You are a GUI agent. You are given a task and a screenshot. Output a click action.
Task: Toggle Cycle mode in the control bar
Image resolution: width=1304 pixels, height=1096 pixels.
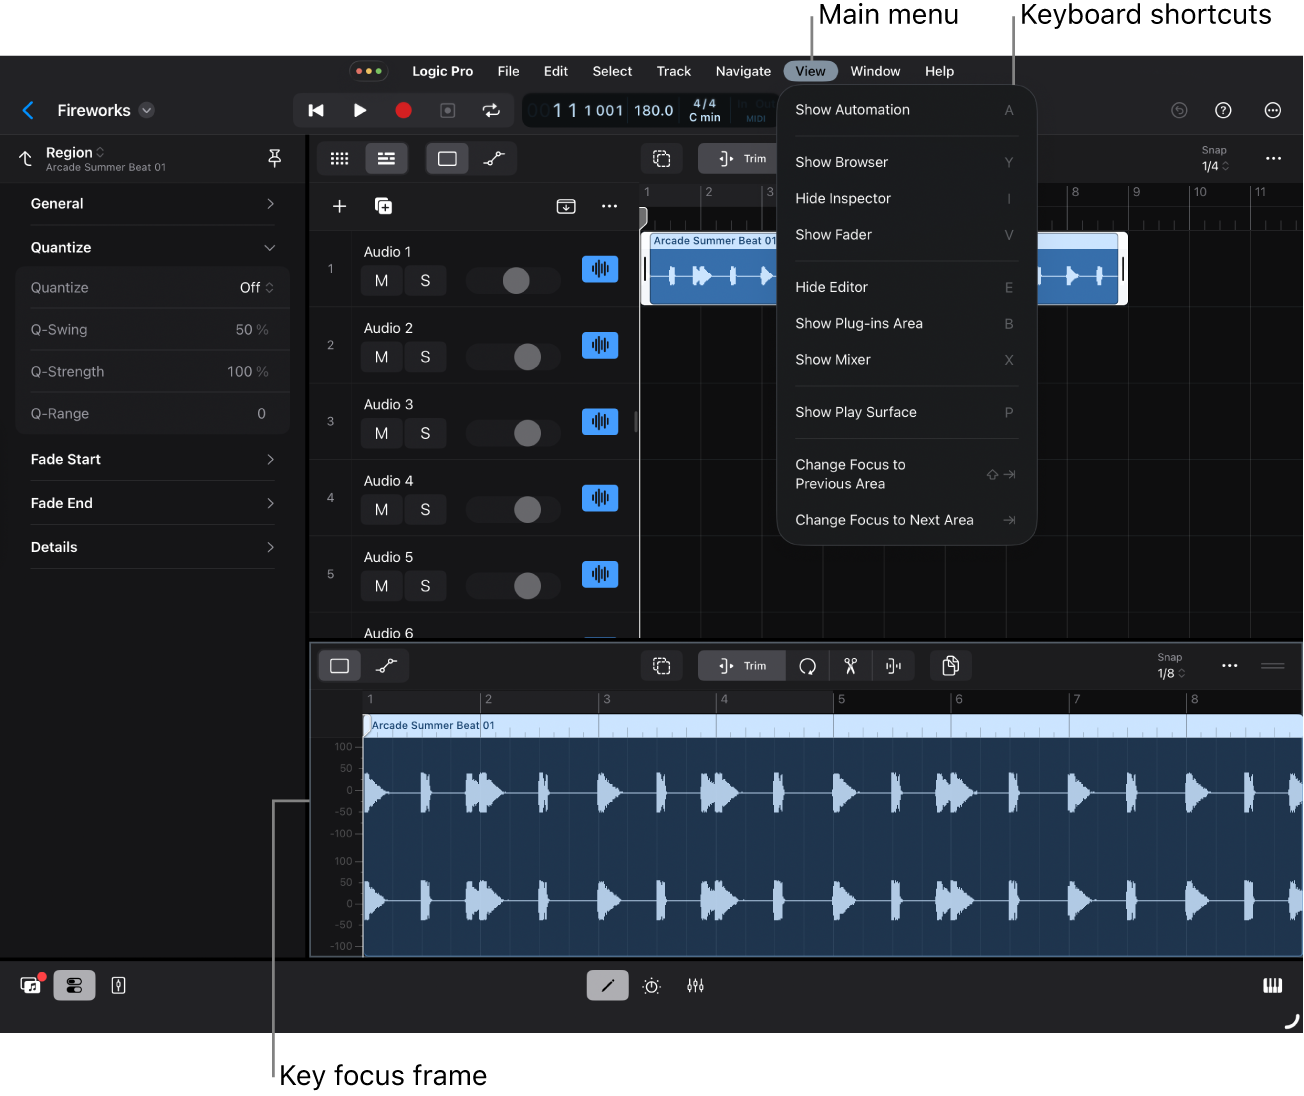click(x=491, y=111)
